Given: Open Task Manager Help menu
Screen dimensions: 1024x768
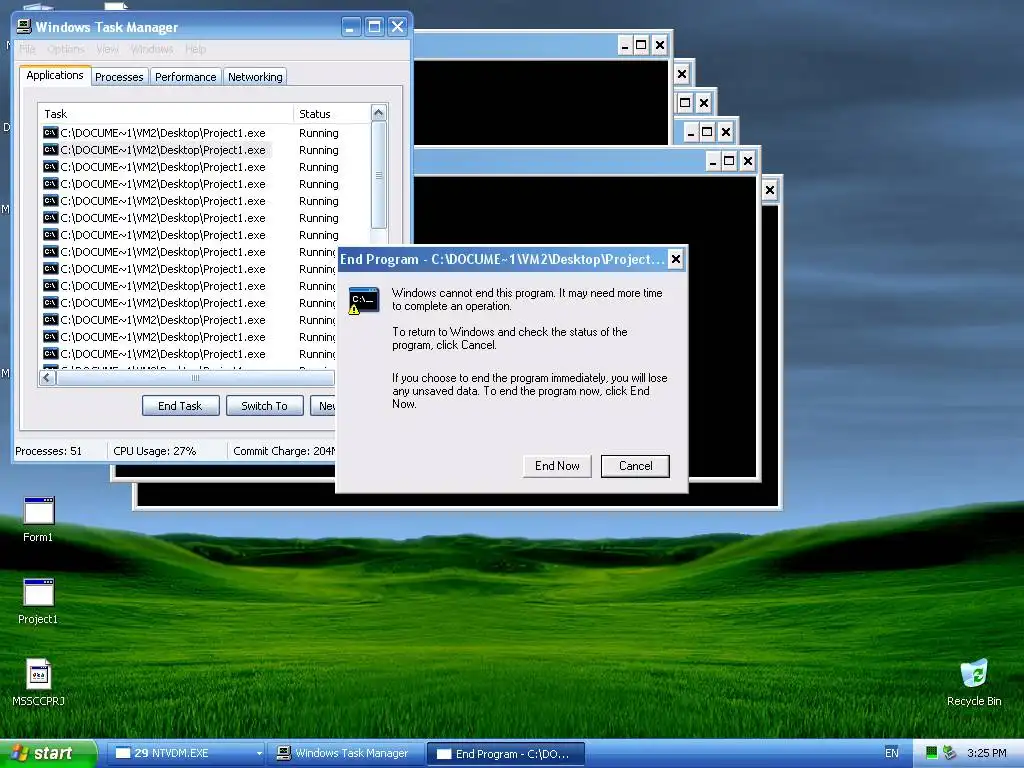Looking at the screenshot, I should click(x=195, y=49).
